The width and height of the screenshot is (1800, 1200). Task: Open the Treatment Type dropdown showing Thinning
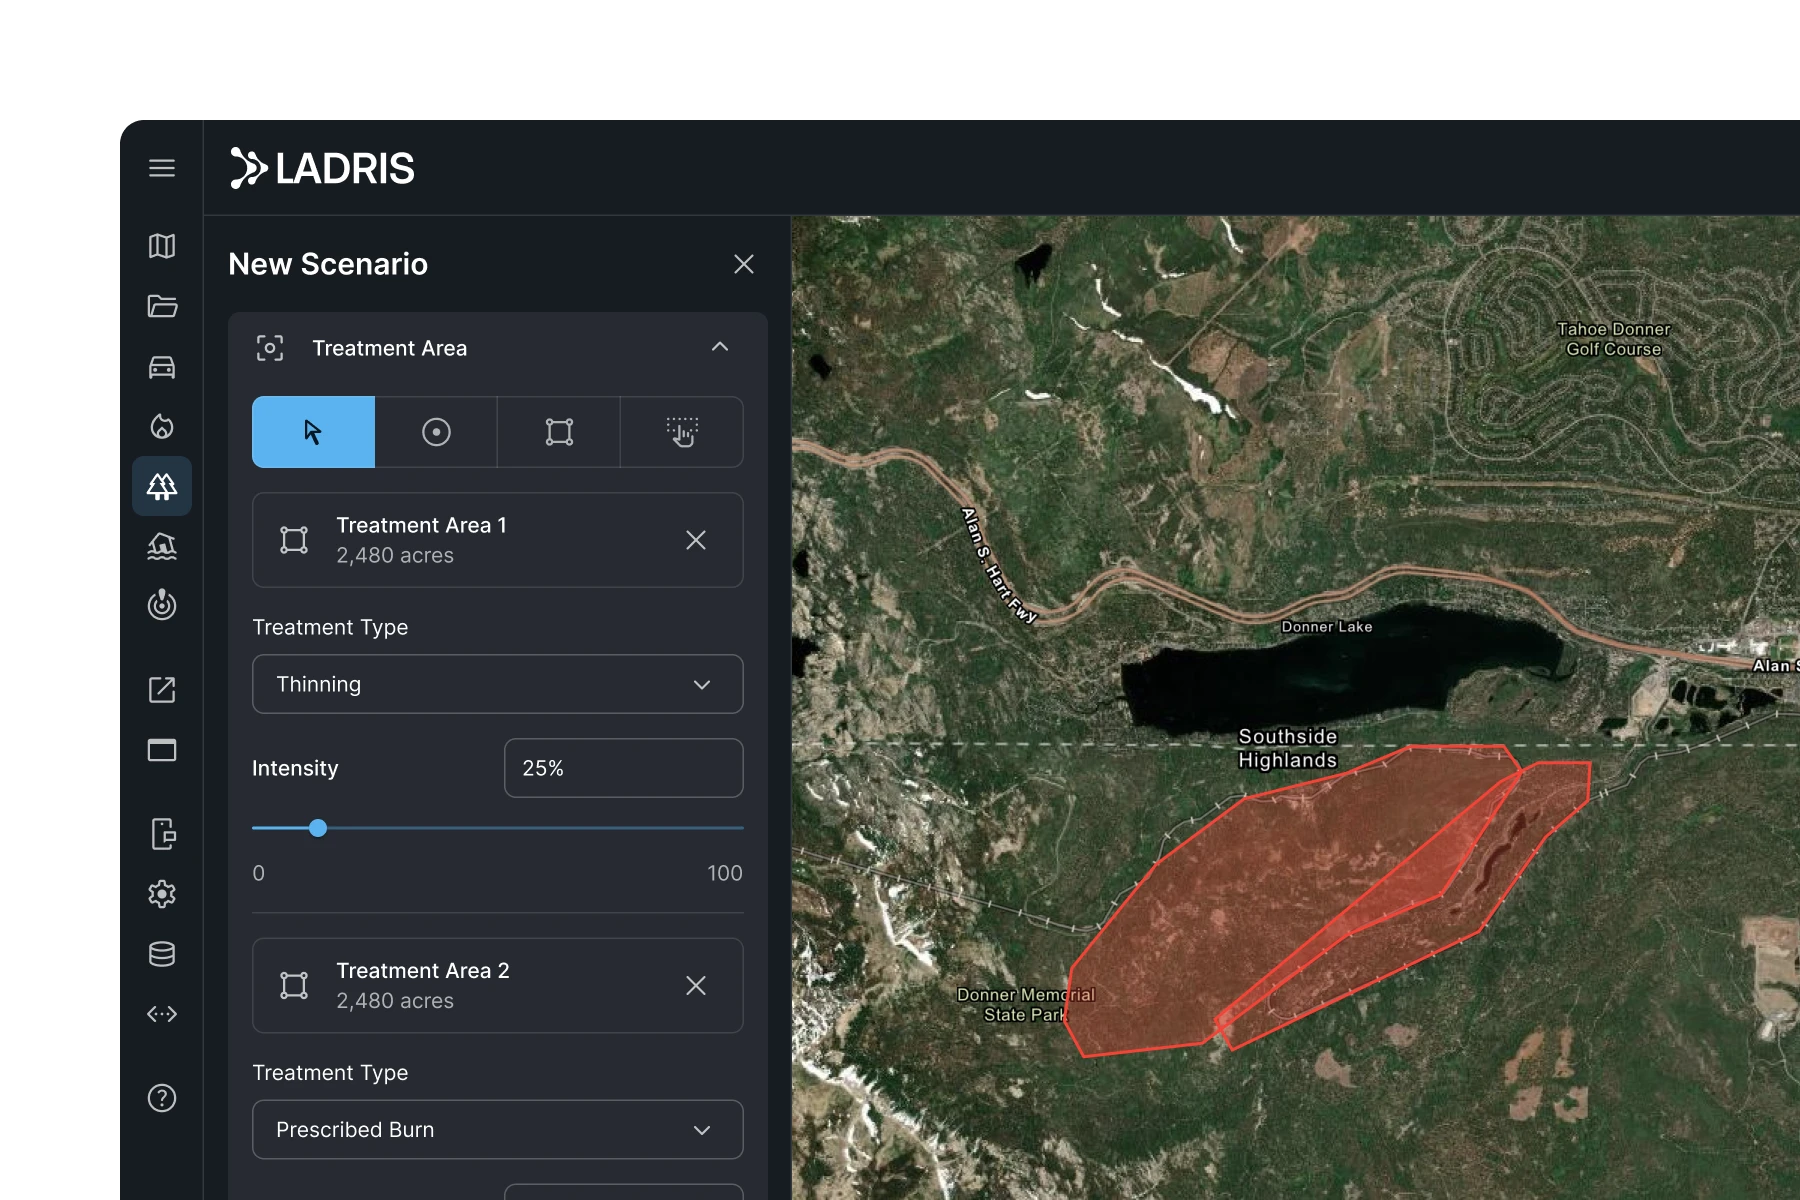[x=497, y=684]
